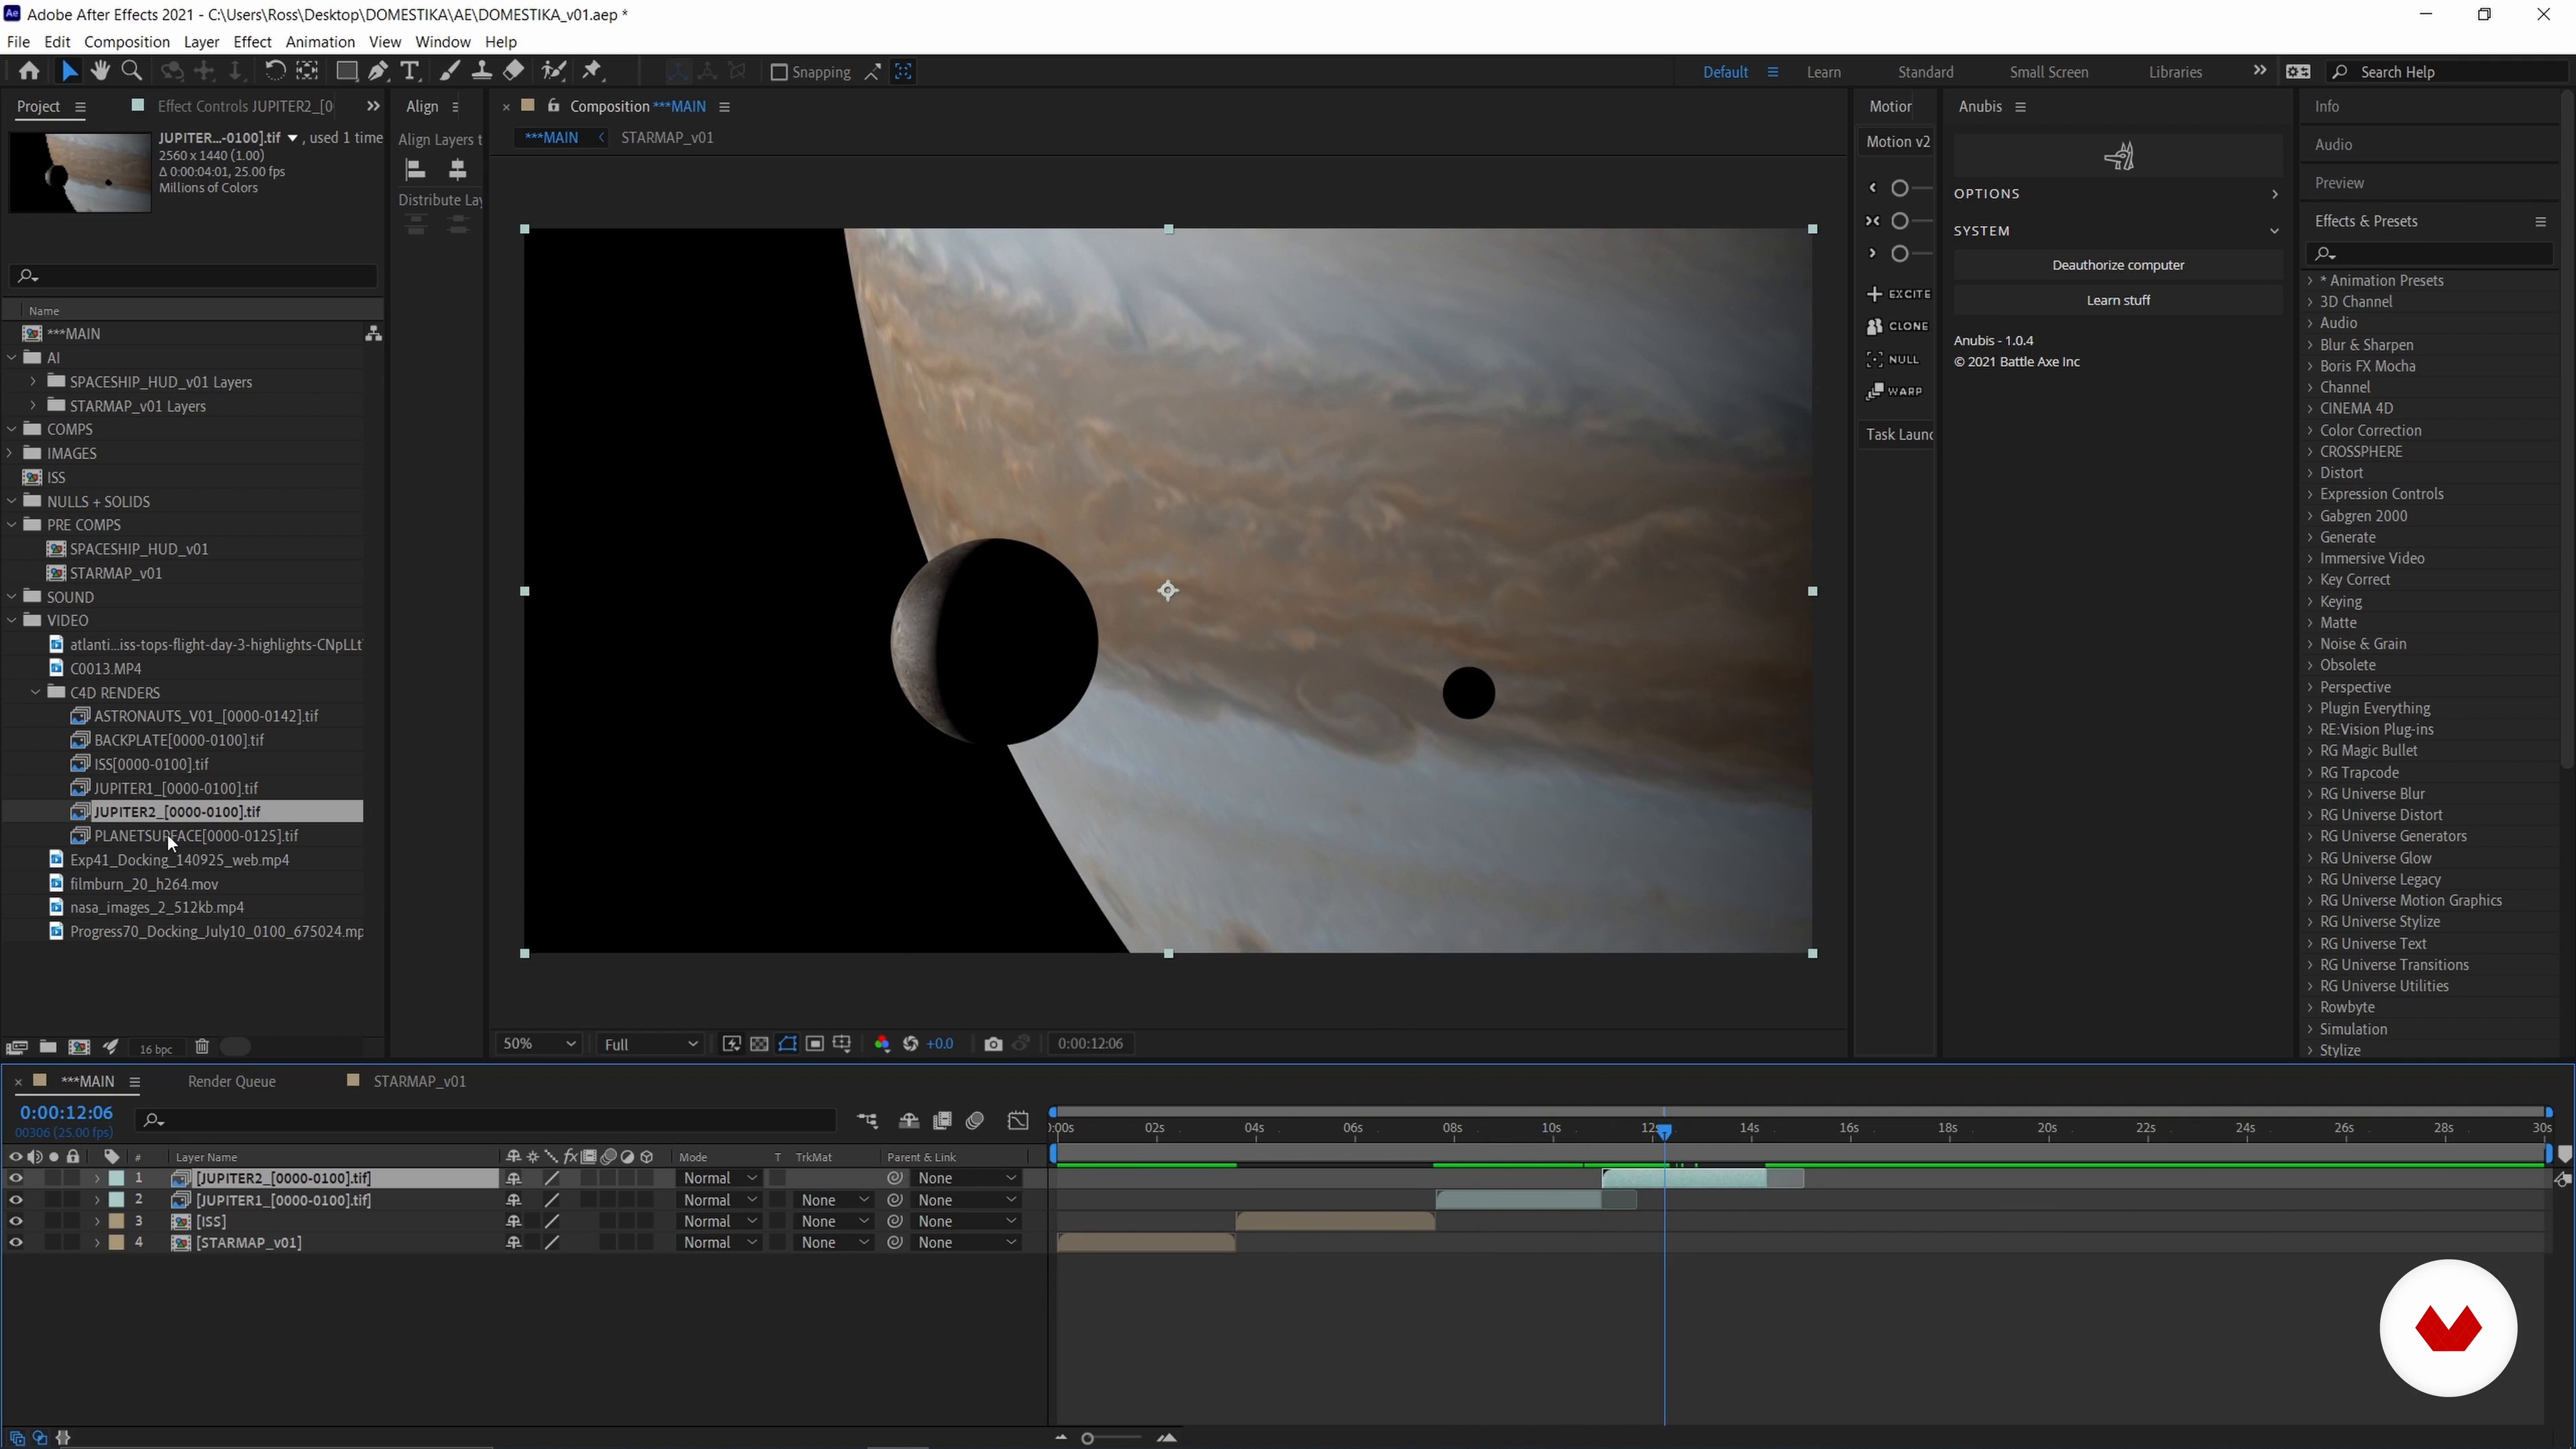Image resolution: width=2576 pixels, height=1449 pixels.
Task: Hide the JUPITER2 layer with eye icon
Action: (x=16, y=1178)
